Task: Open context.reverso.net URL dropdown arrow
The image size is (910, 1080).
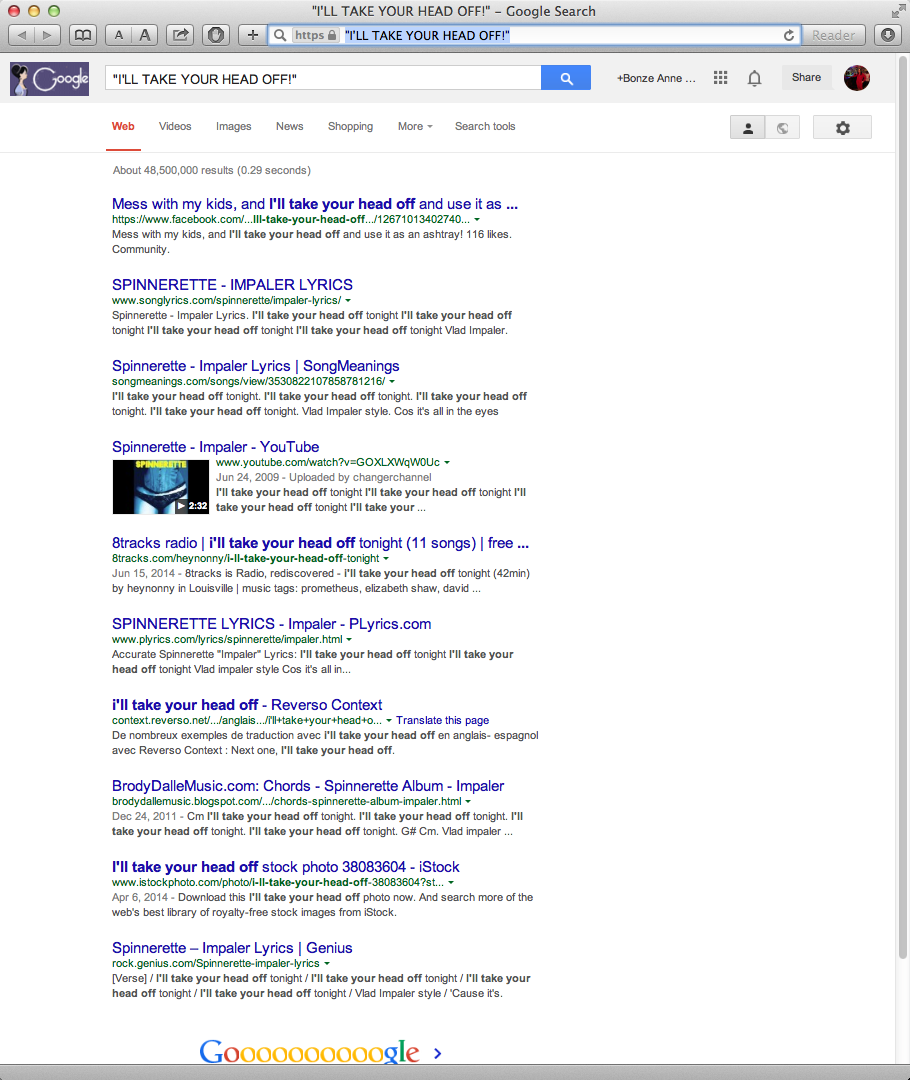Action: click(x=389, y=720)
